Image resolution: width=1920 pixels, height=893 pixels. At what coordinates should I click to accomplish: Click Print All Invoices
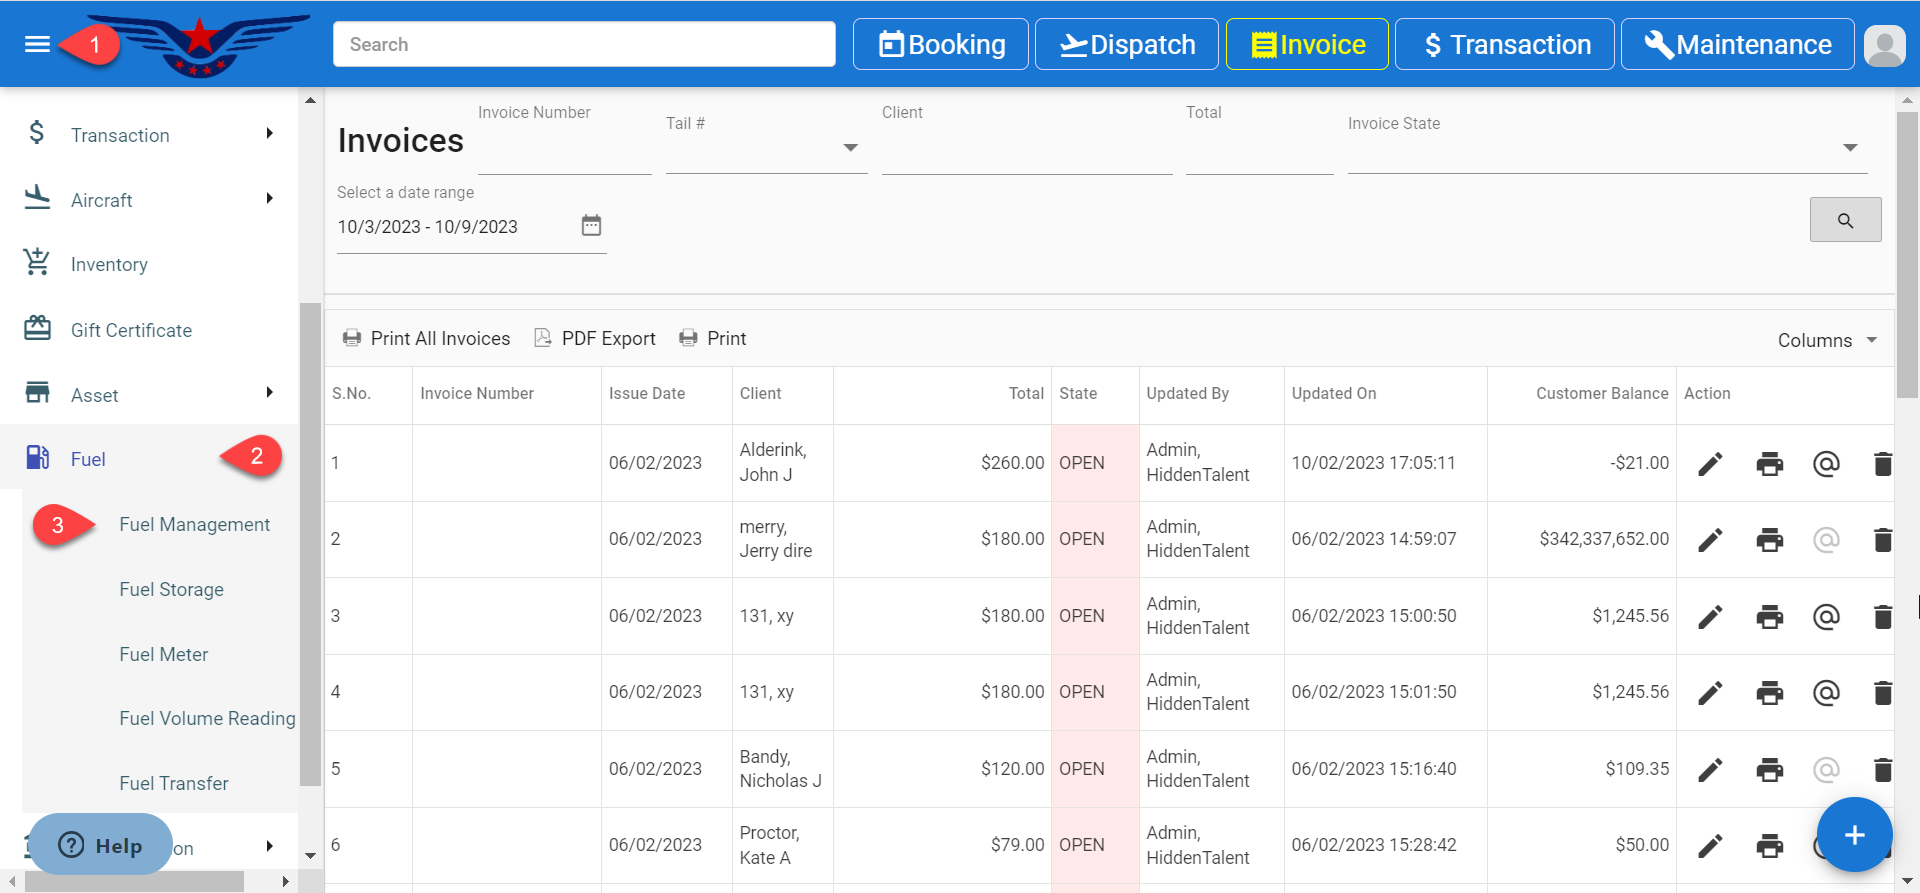[427, 339]
